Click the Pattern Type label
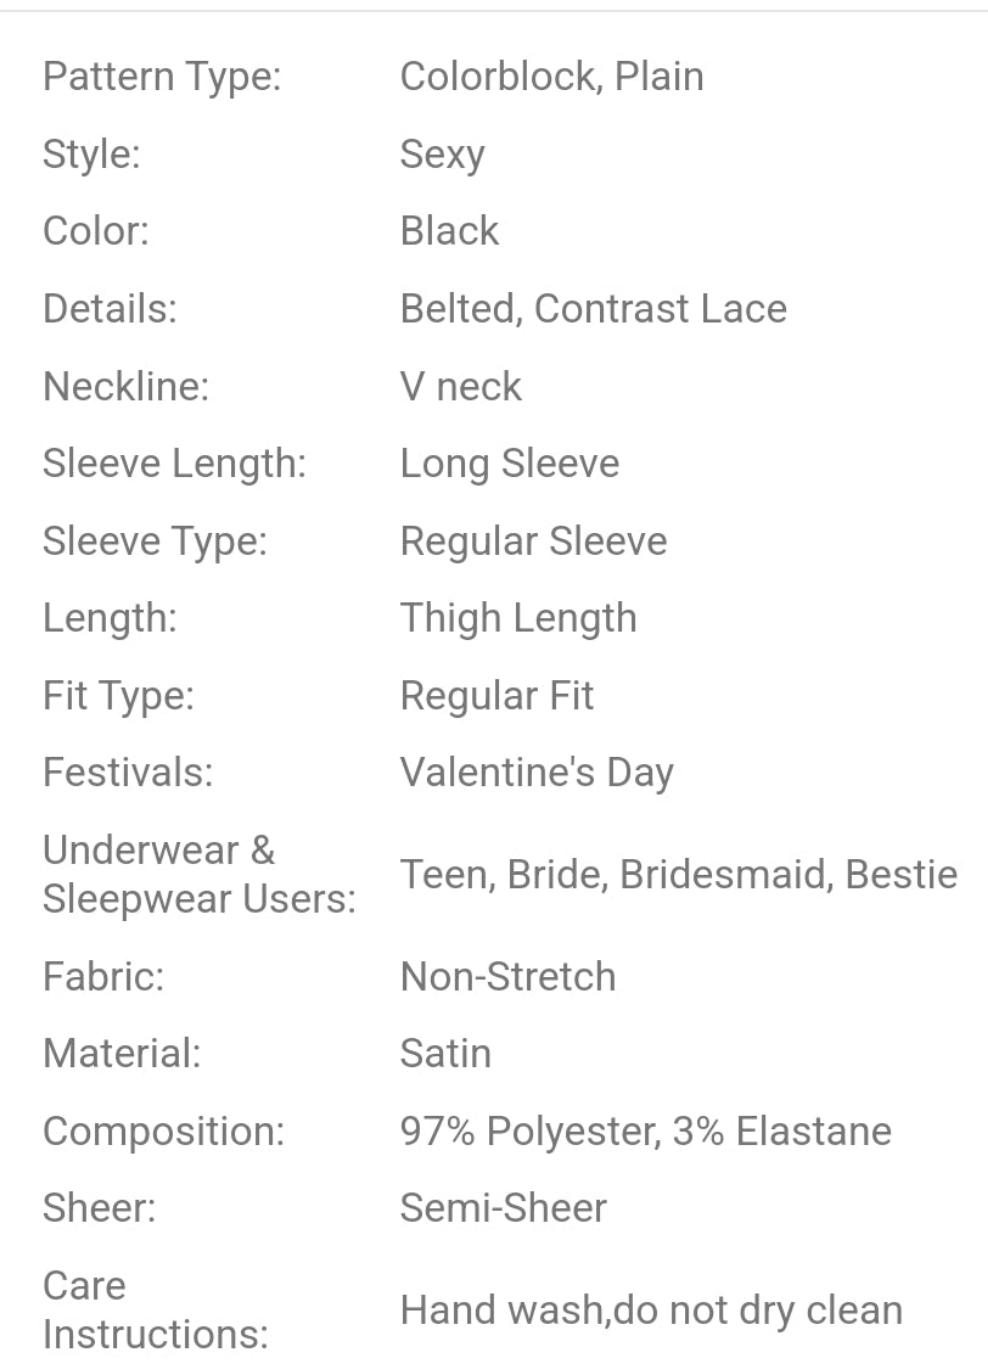This screenshot has width=988, height=1370. tap(162, 77)
